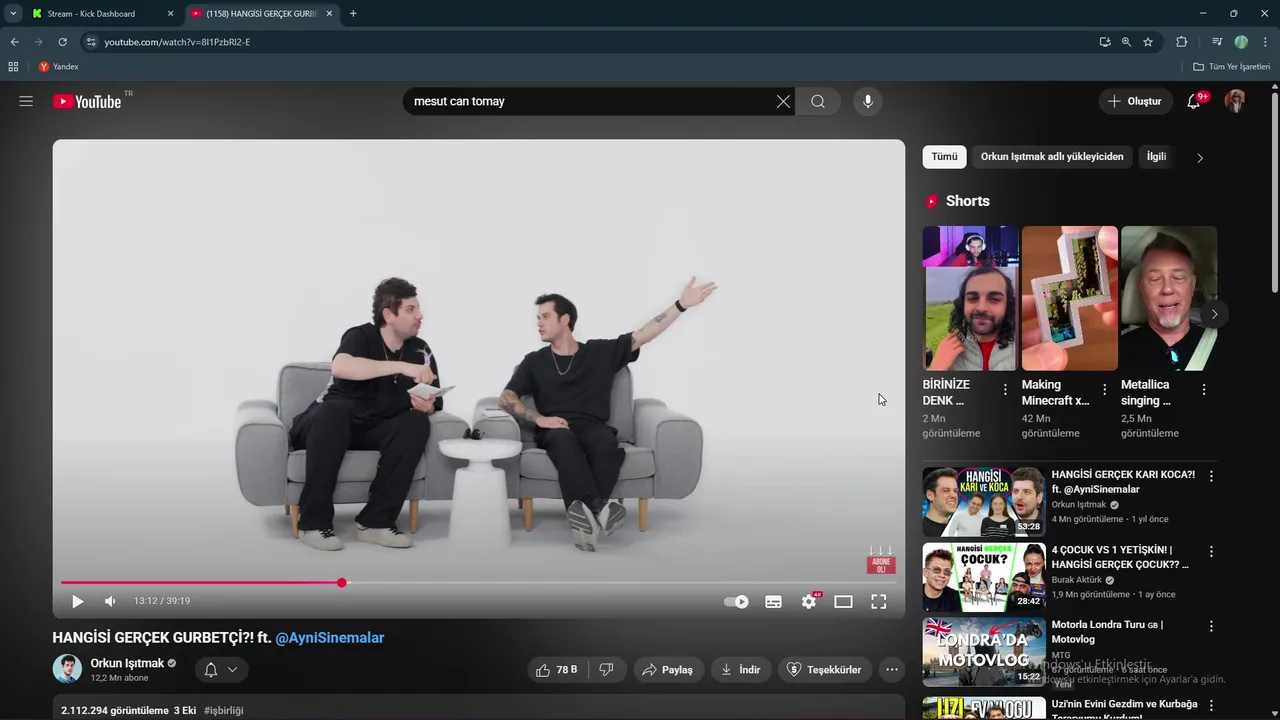Select the Tümü filter chip
The height and width of the screenshot is (720, 1280).
(x=944, y=157)
